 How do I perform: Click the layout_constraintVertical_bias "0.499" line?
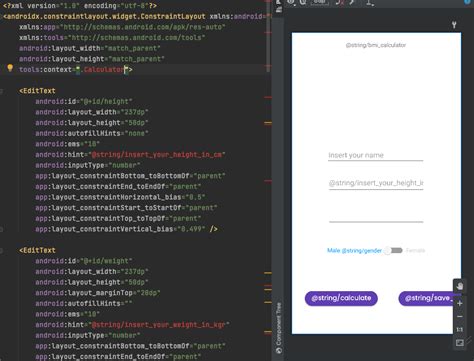pyautogui.click(x=126, y=229)
